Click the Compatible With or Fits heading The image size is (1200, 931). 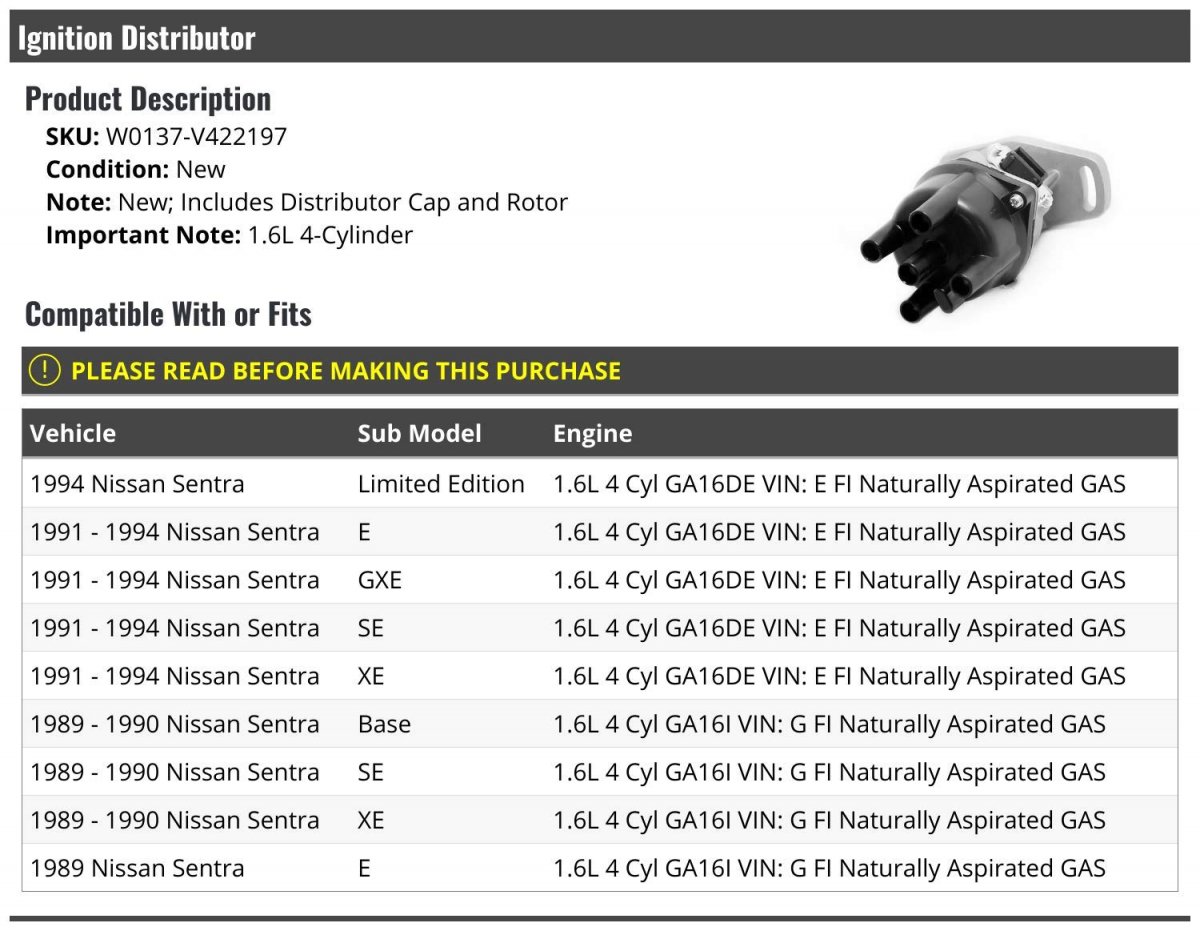click(168, 314)
